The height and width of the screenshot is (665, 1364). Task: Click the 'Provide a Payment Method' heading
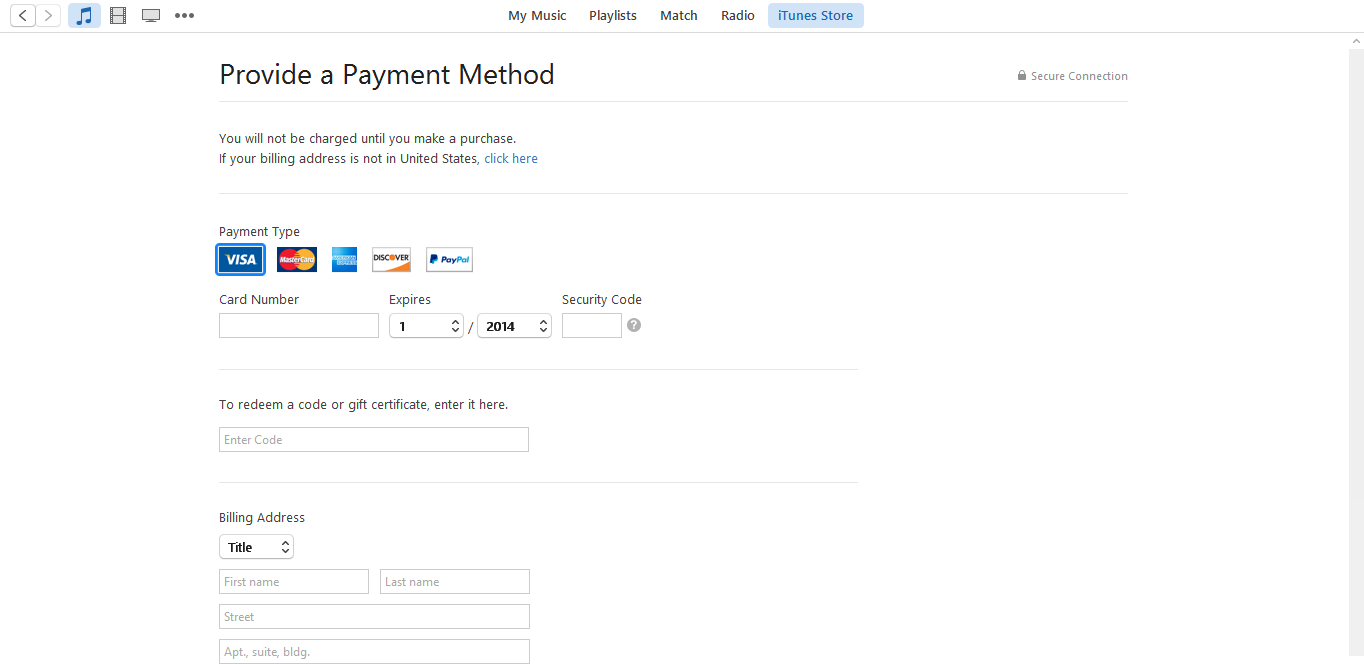tap(387, 75)
